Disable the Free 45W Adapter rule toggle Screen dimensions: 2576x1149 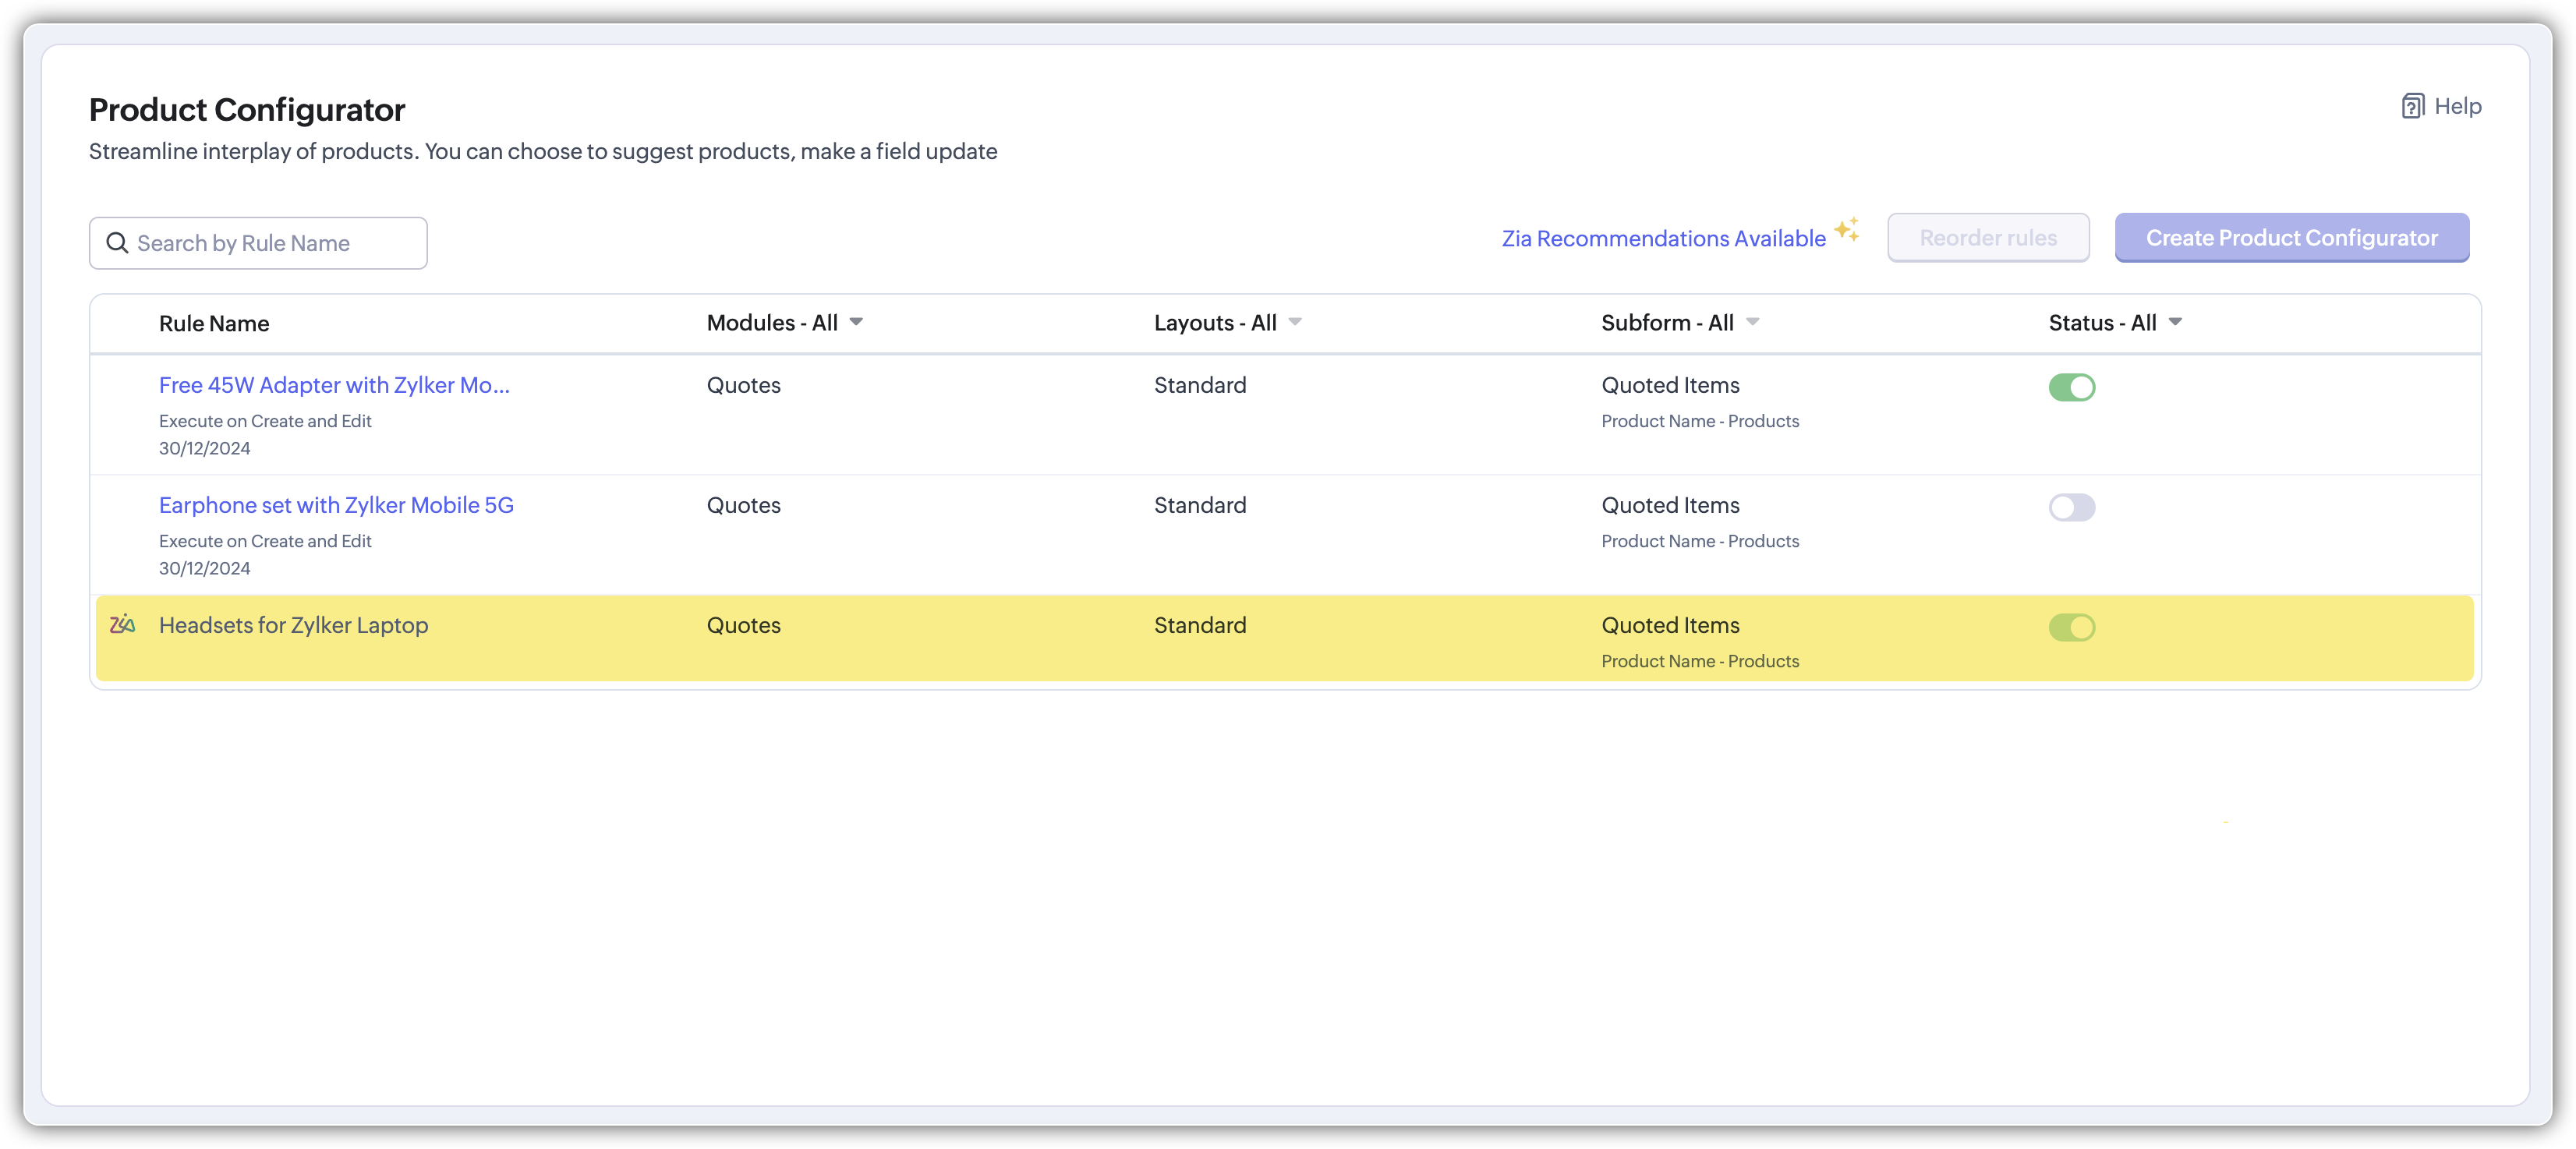click(x=2071, y=387)
